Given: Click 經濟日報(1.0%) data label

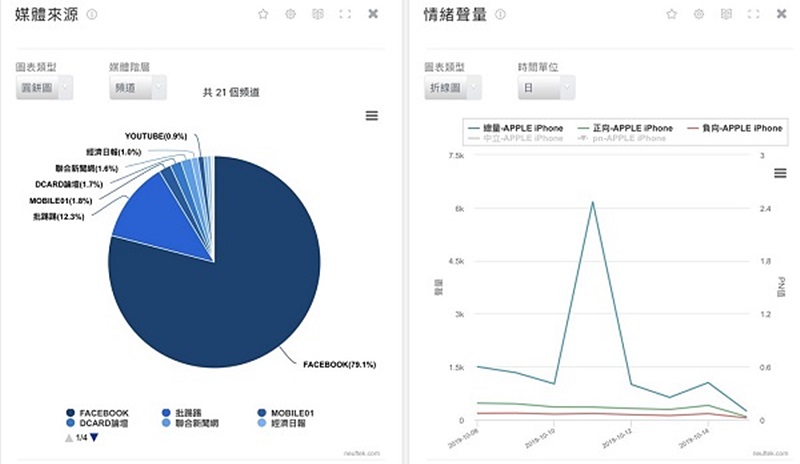Looking at the screenshot, I should pyautogui.click(x=114, y=152).
